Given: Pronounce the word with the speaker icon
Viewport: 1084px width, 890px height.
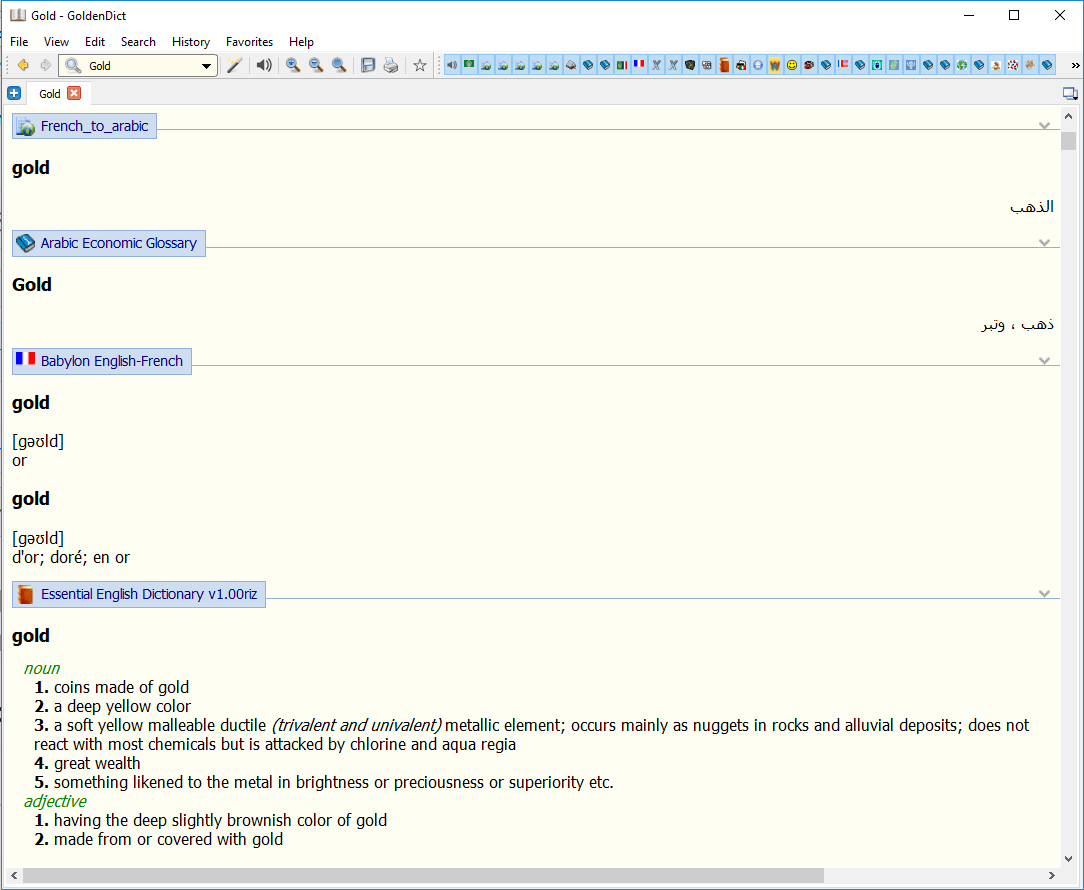Looking at the screenshot, I should 262,64.
